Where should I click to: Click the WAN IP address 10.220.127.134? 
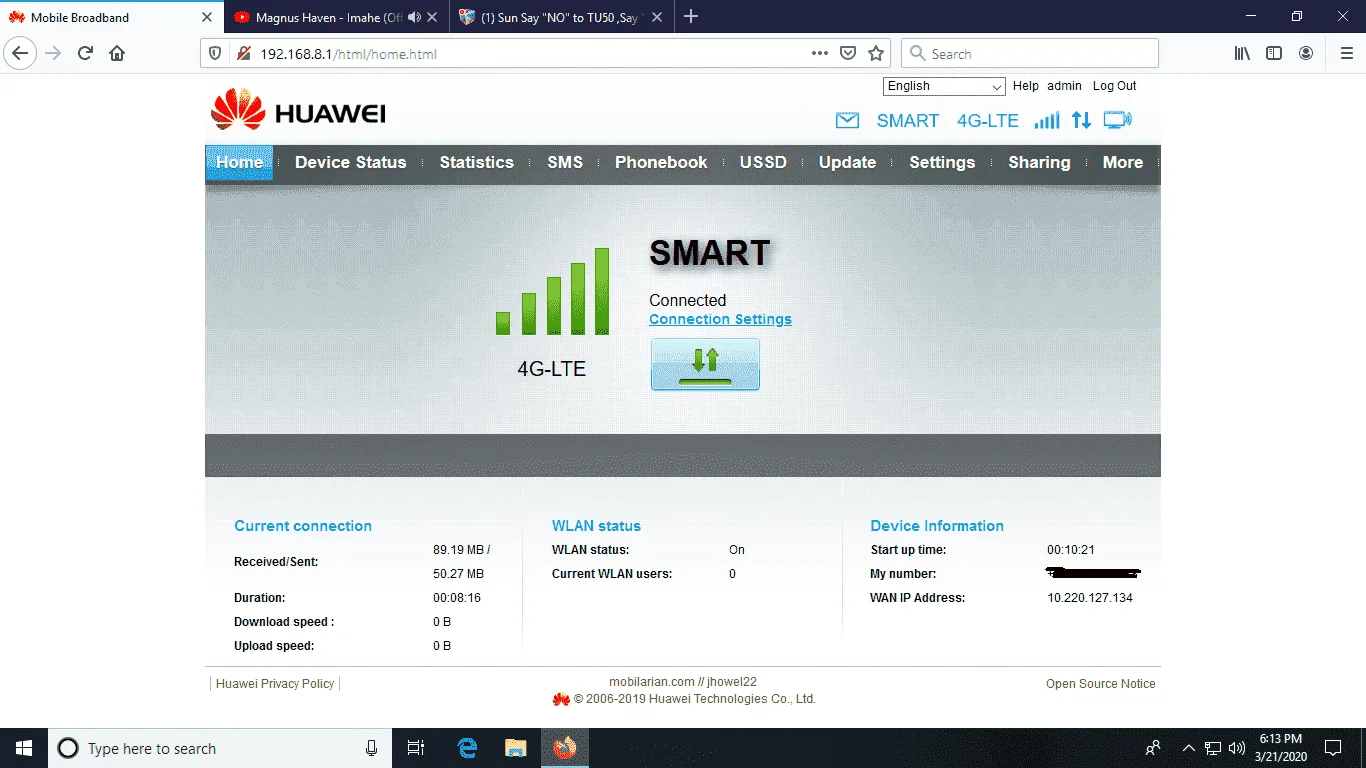point(1090,598)
